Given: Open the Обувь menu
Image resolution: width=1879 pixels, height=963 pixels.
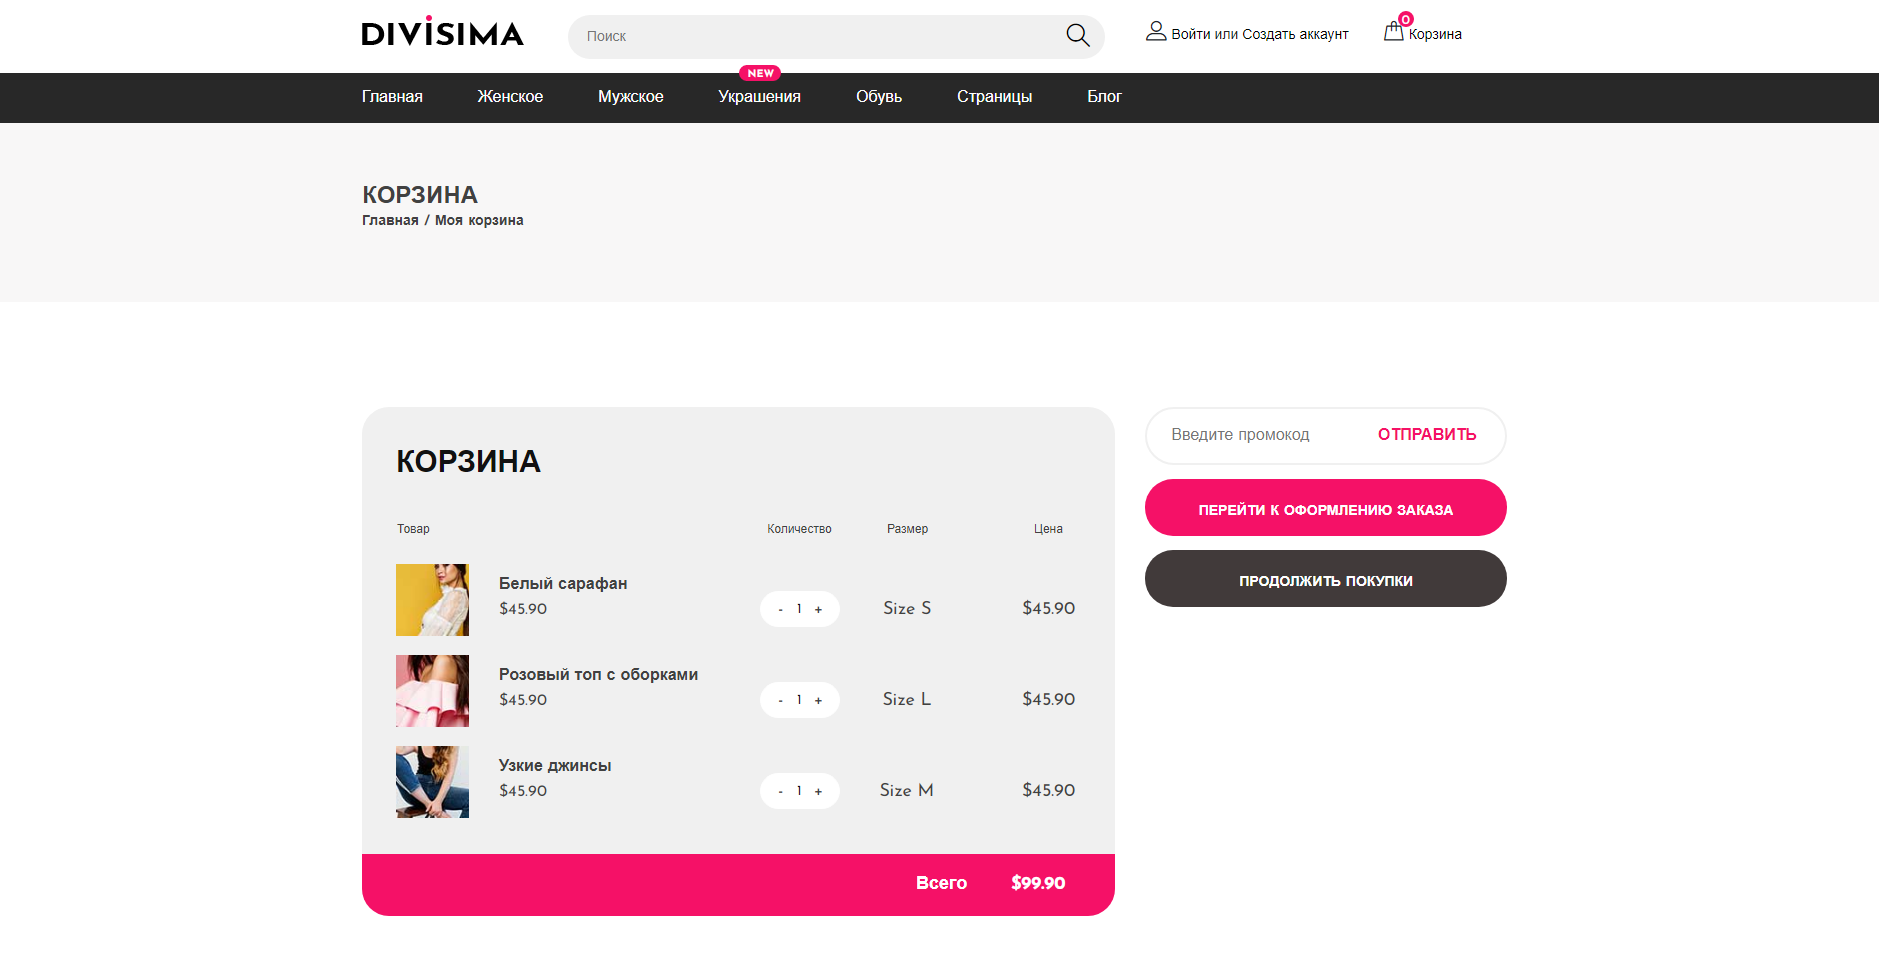Looking at the screenshot, I should point(879,97).
